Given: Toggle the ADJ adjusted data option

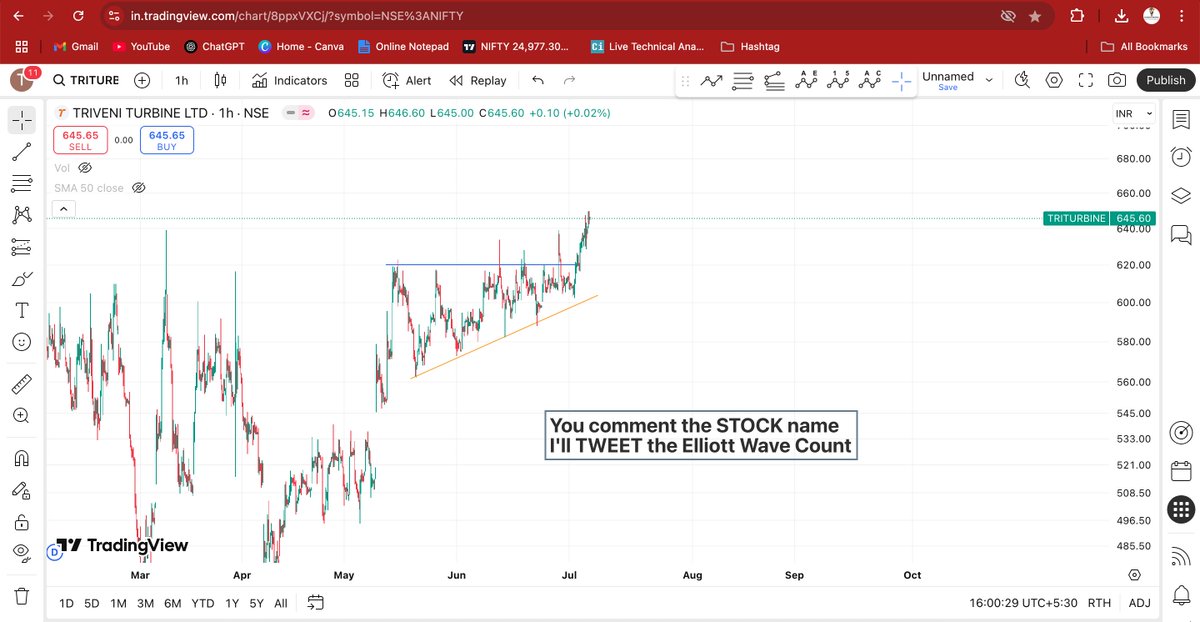Looking at the screenshot, I should (x=1139, y=603).
